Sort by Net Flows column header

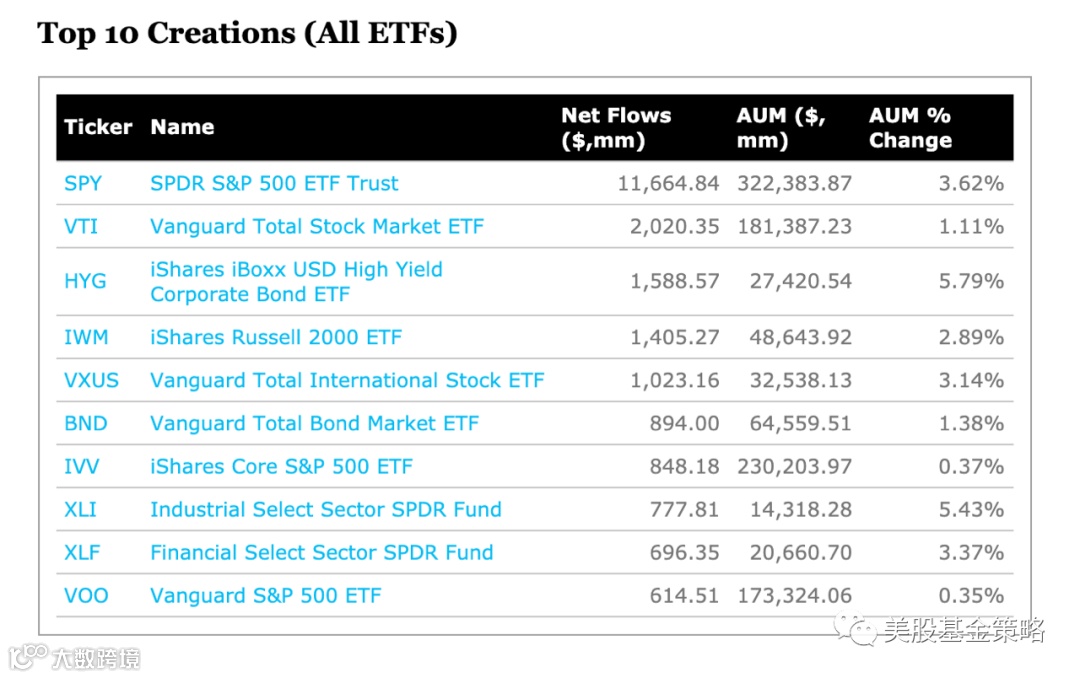[x=616, y=128]
